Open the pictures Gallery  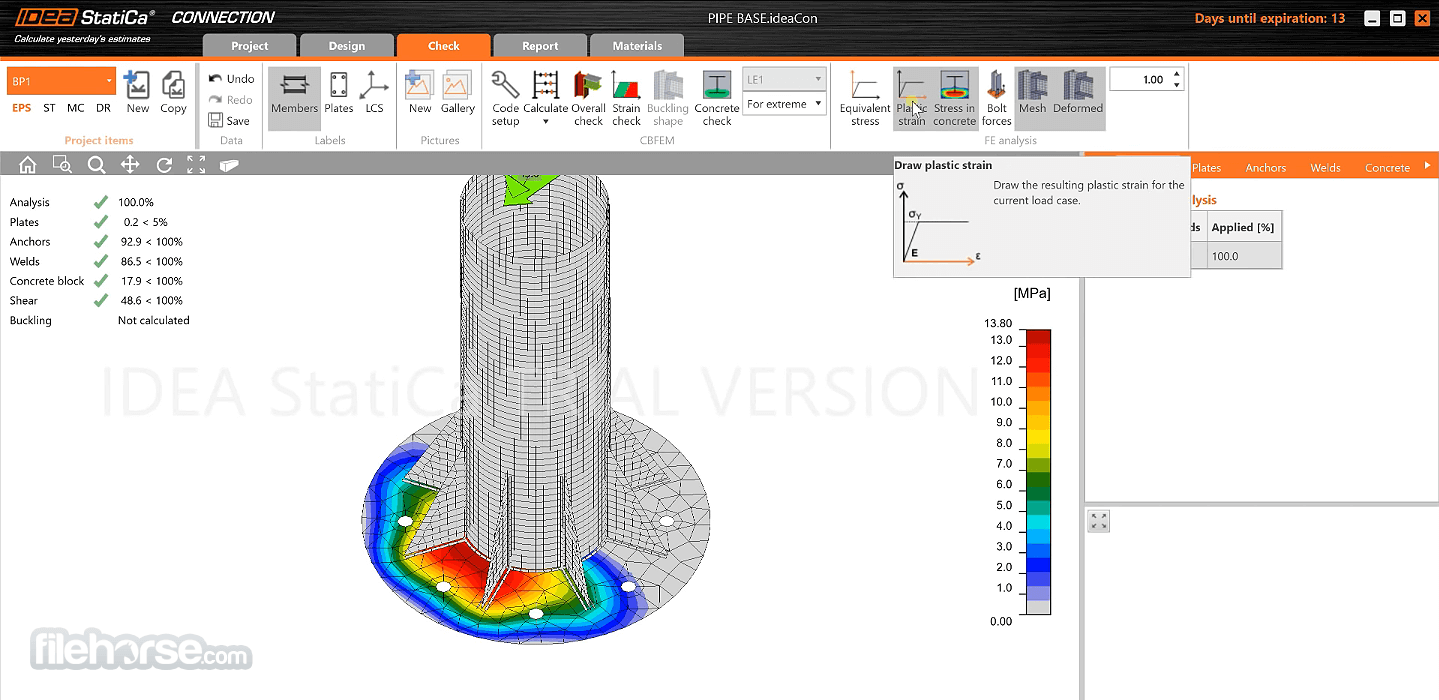pyautogui.click(x=458, y=93)
